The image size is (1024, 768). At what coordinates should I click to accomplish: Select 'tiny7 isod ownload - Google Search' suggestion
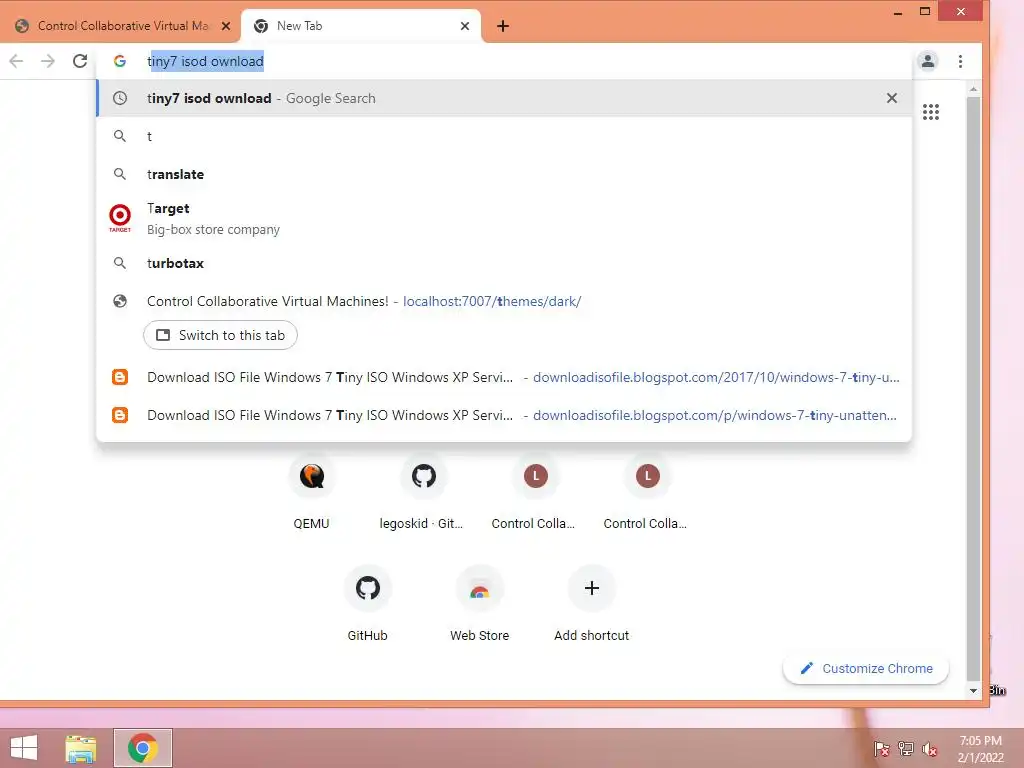point(504,98)
